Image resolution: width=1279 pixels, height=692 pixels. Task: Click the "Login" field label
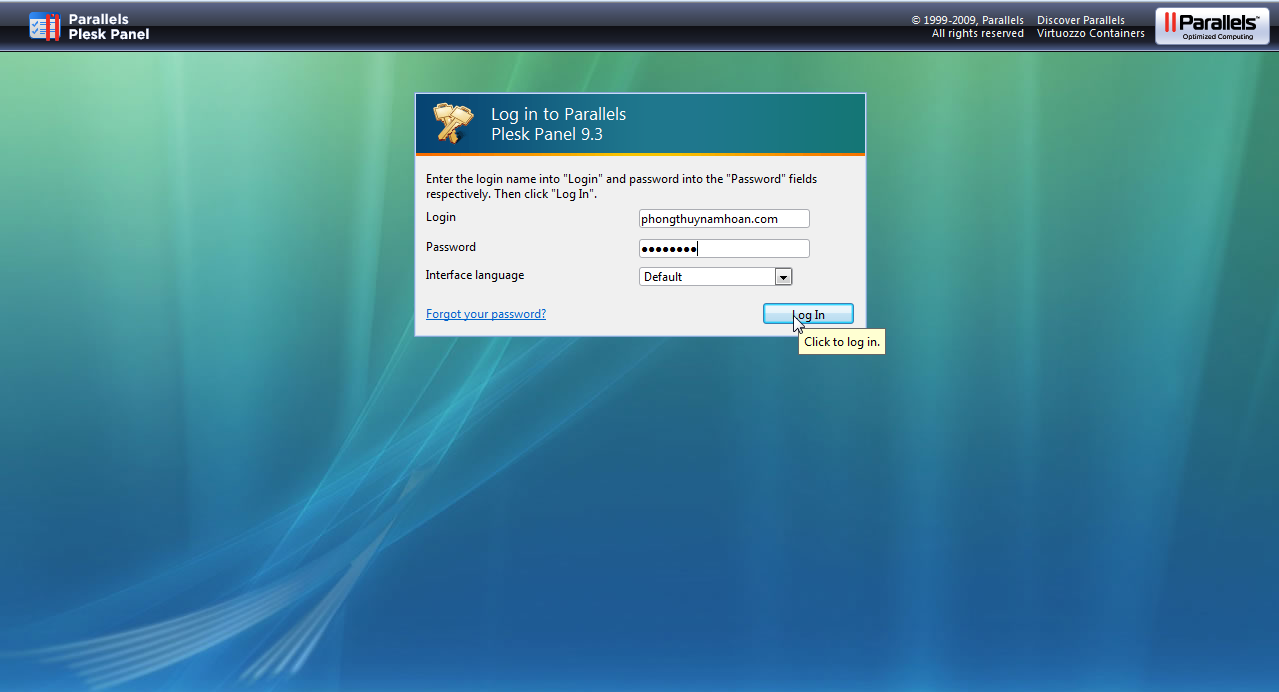pyautogui.click(x=441, y=217)
